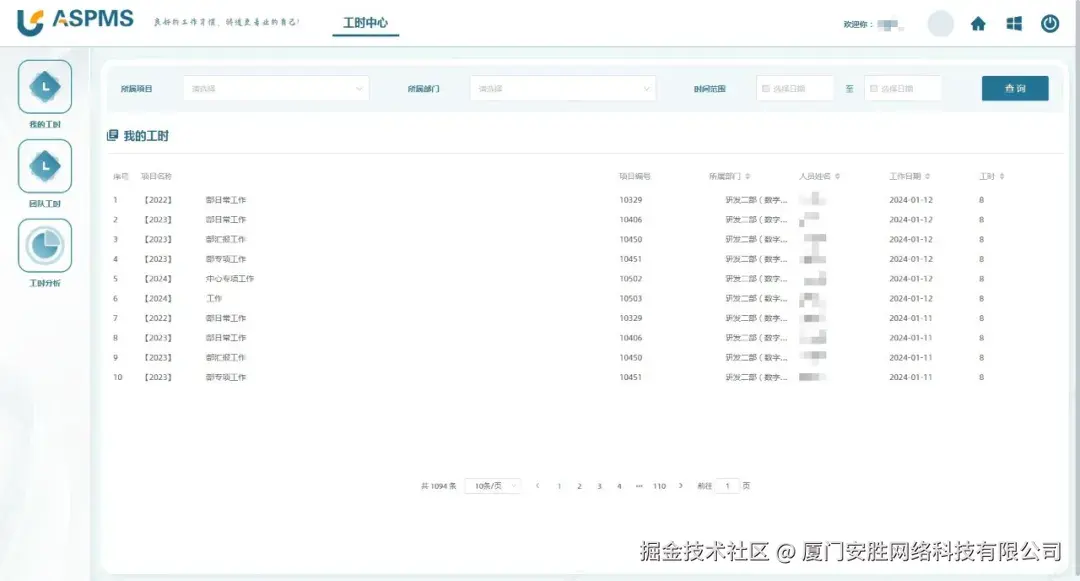Open the app grid icon top right

(1013, 23)
